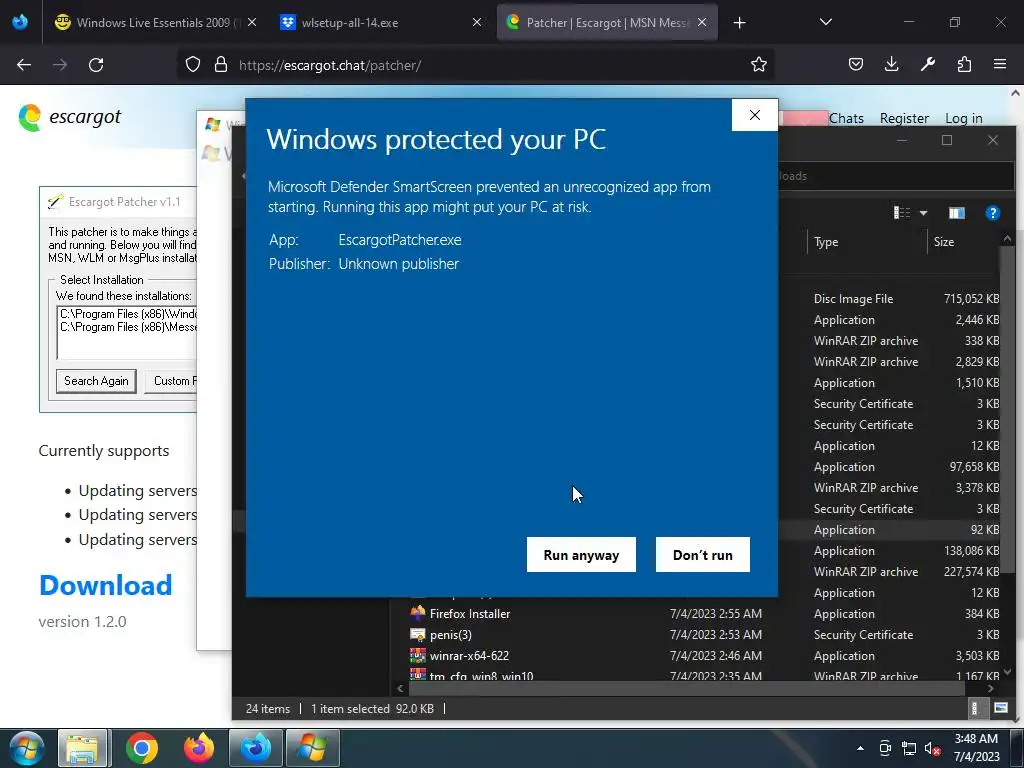Click Run anyway in SmartScreen dialog
The width and height of the screenshot is (1024, 768).
click(x=581, y=554)
